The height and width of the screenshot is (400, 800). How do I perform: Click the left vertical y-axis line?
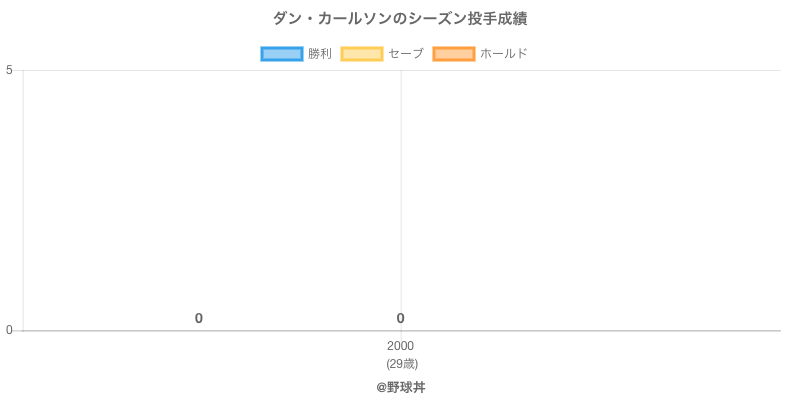click(x=23, y=200)
